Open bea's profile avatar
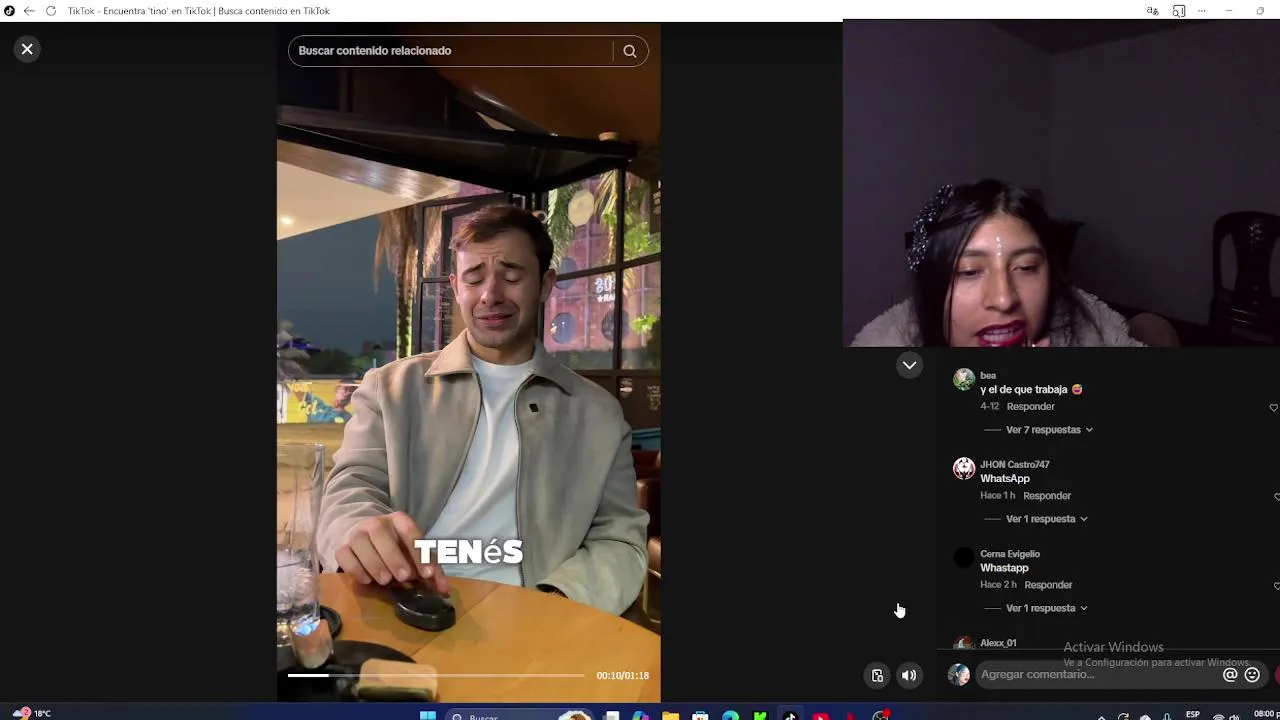Screen dimensions: 1280x720 point(964,379)
